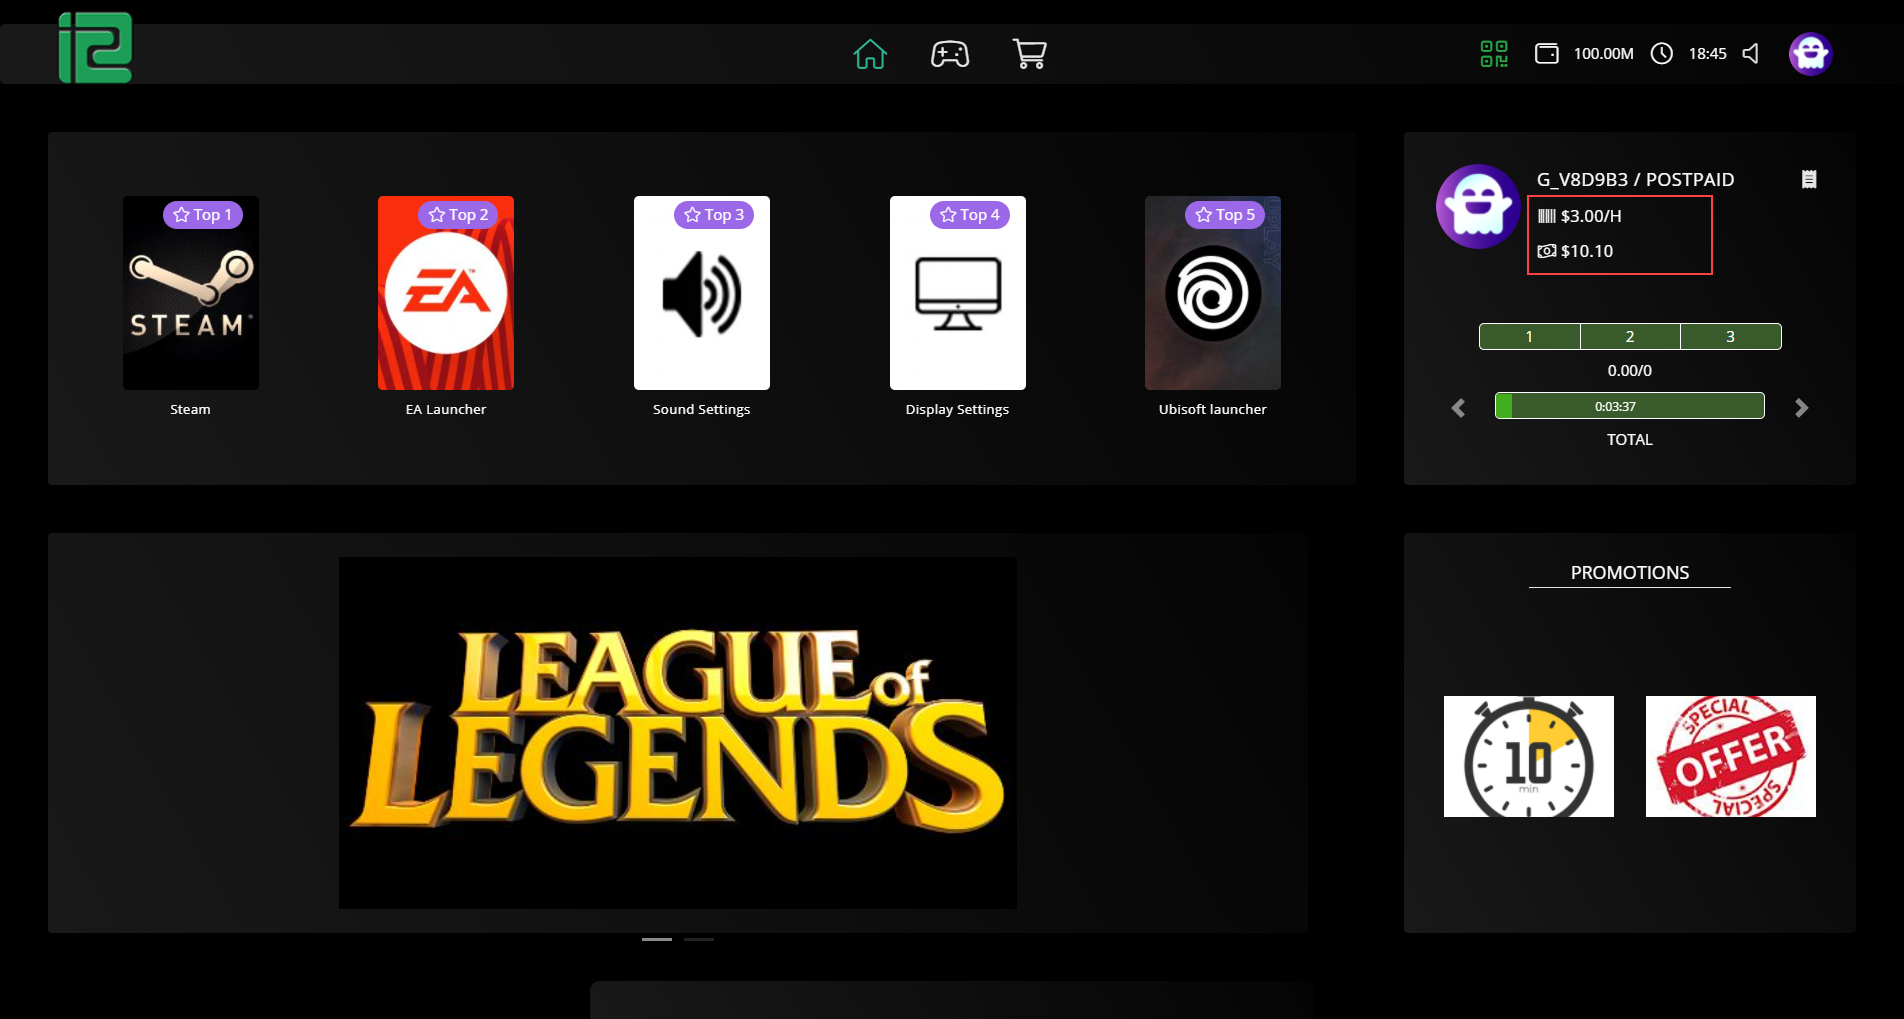Viewport: 1904px width, 1019px height.
Task: Click the Top 5 badge
Action: tap(1225, 215)
